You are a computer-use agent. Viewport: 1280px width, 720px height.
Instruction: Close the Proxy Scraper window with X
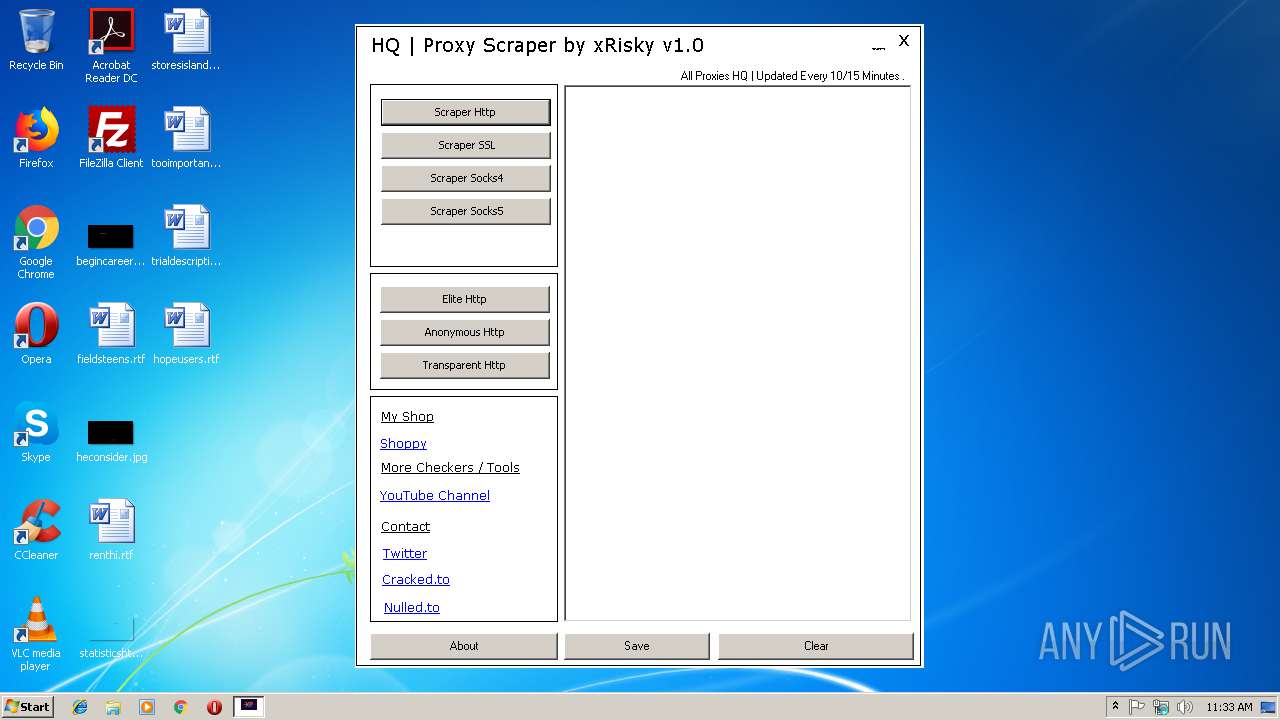point(904,40)
